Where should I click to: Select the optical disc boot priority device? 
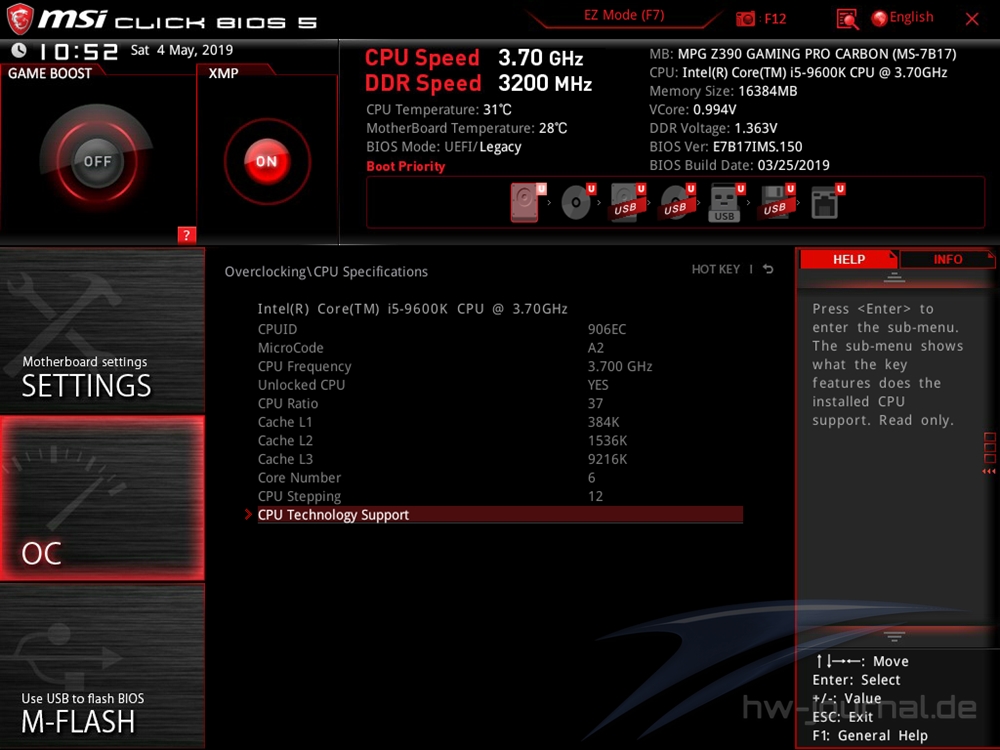577,202
